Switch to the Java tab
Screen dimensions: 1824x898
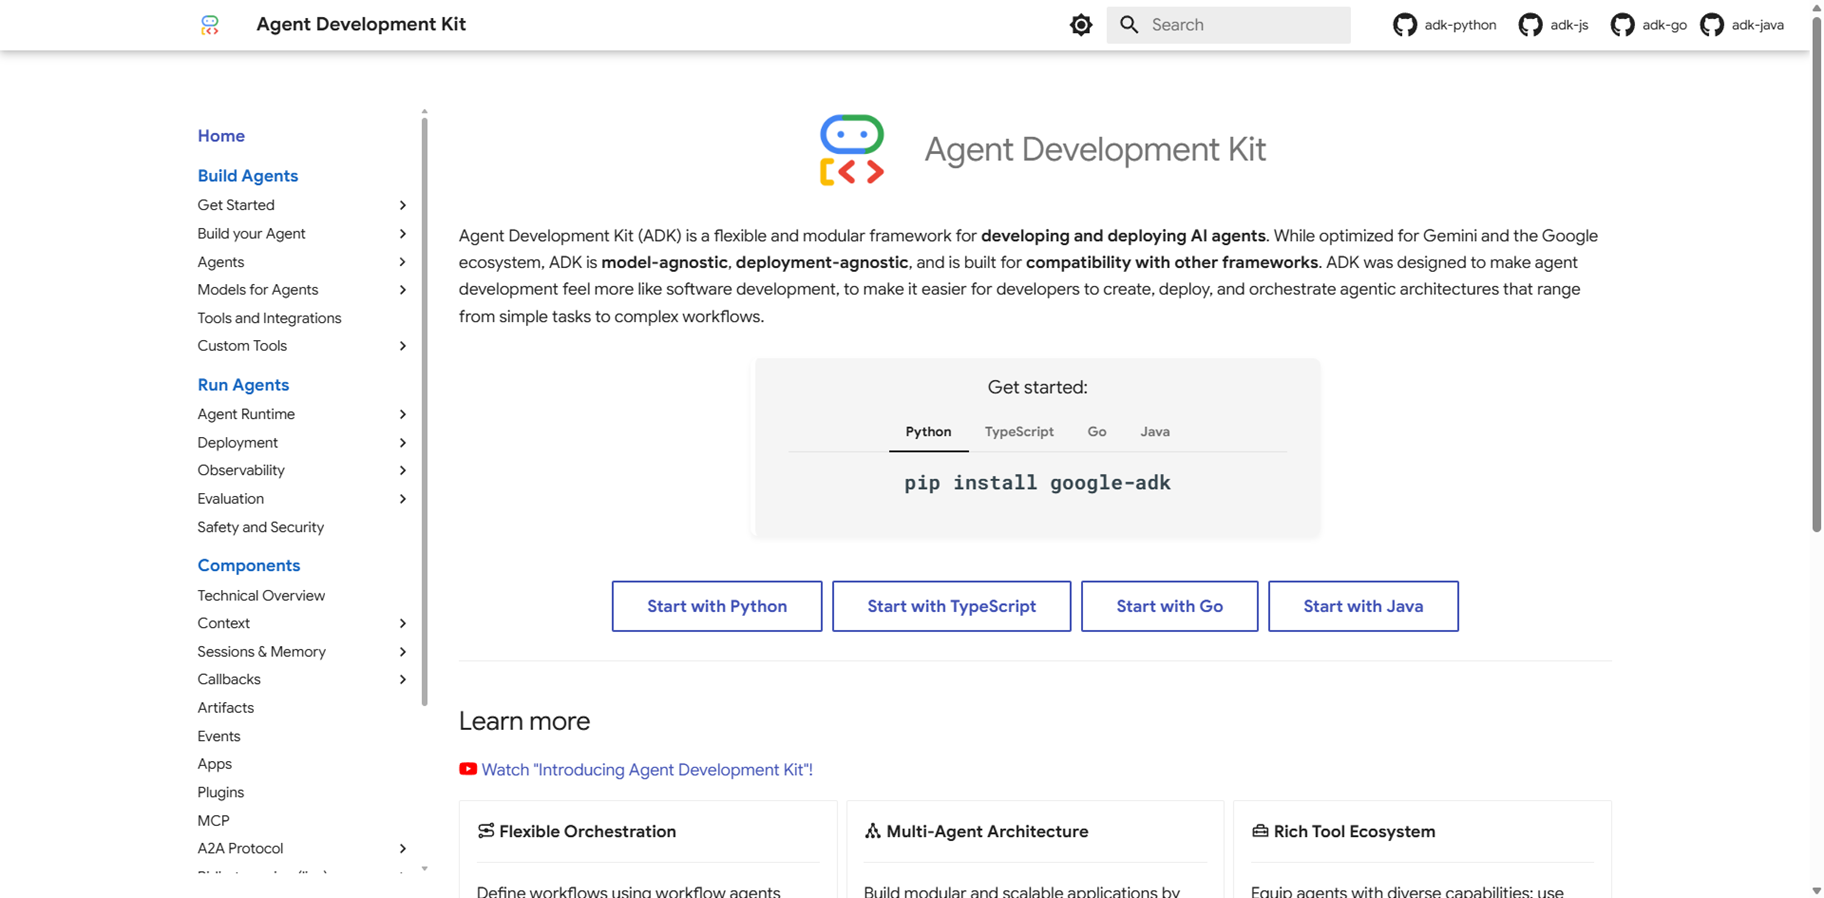coord(1155,432)
